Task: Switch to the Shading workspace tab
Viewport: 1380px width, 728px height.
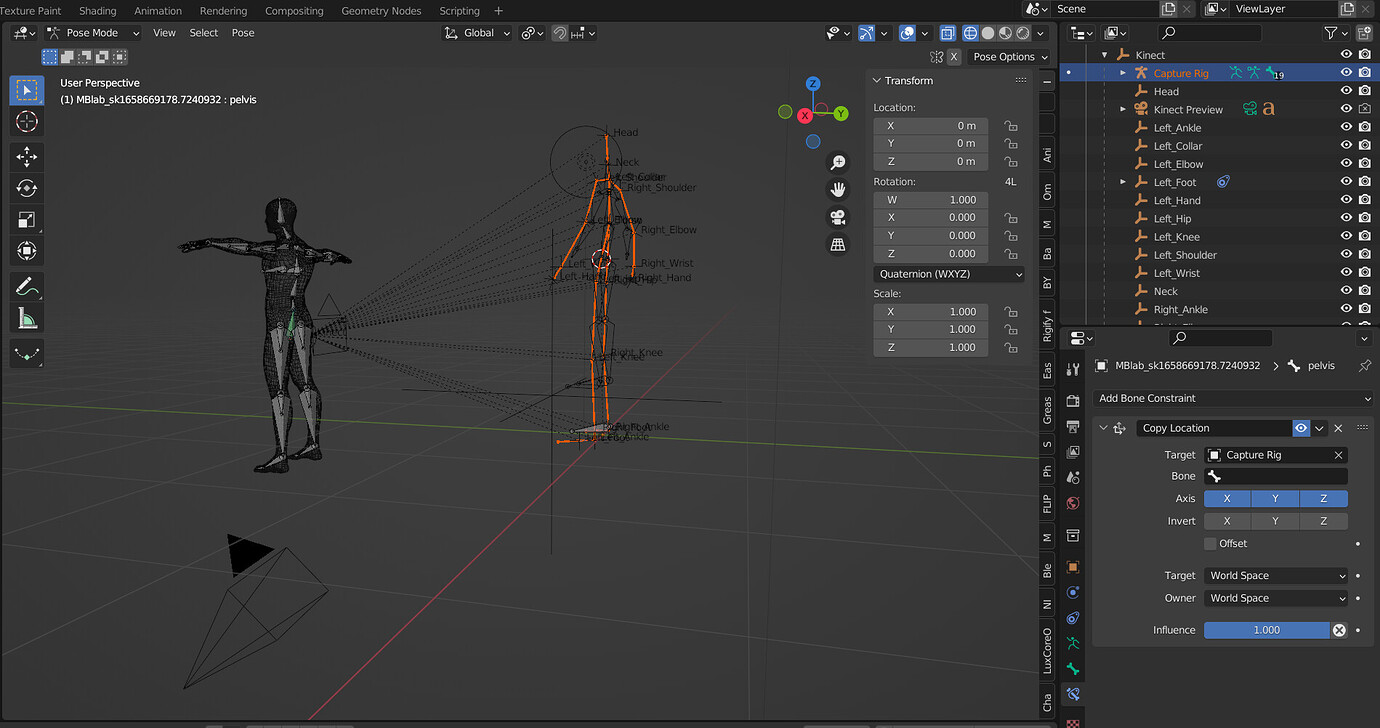Action: coord(97,11)
